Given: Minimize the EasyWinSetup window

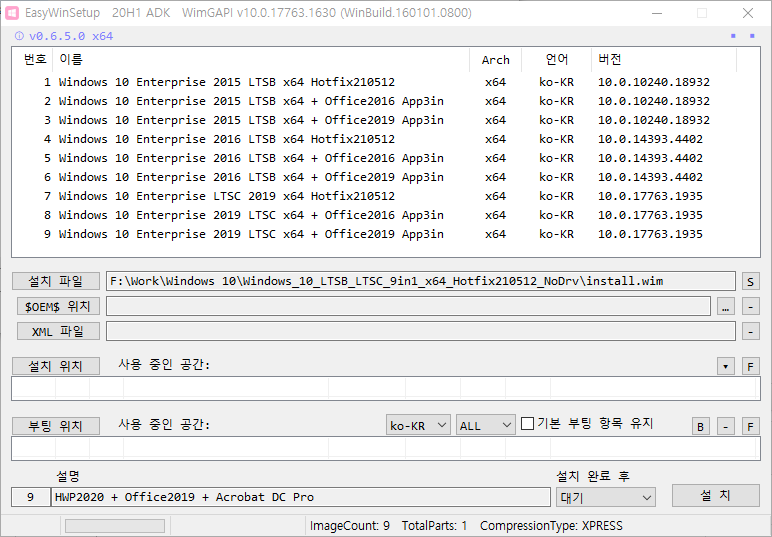Looking at the screenshot, I should click(657, 13).
